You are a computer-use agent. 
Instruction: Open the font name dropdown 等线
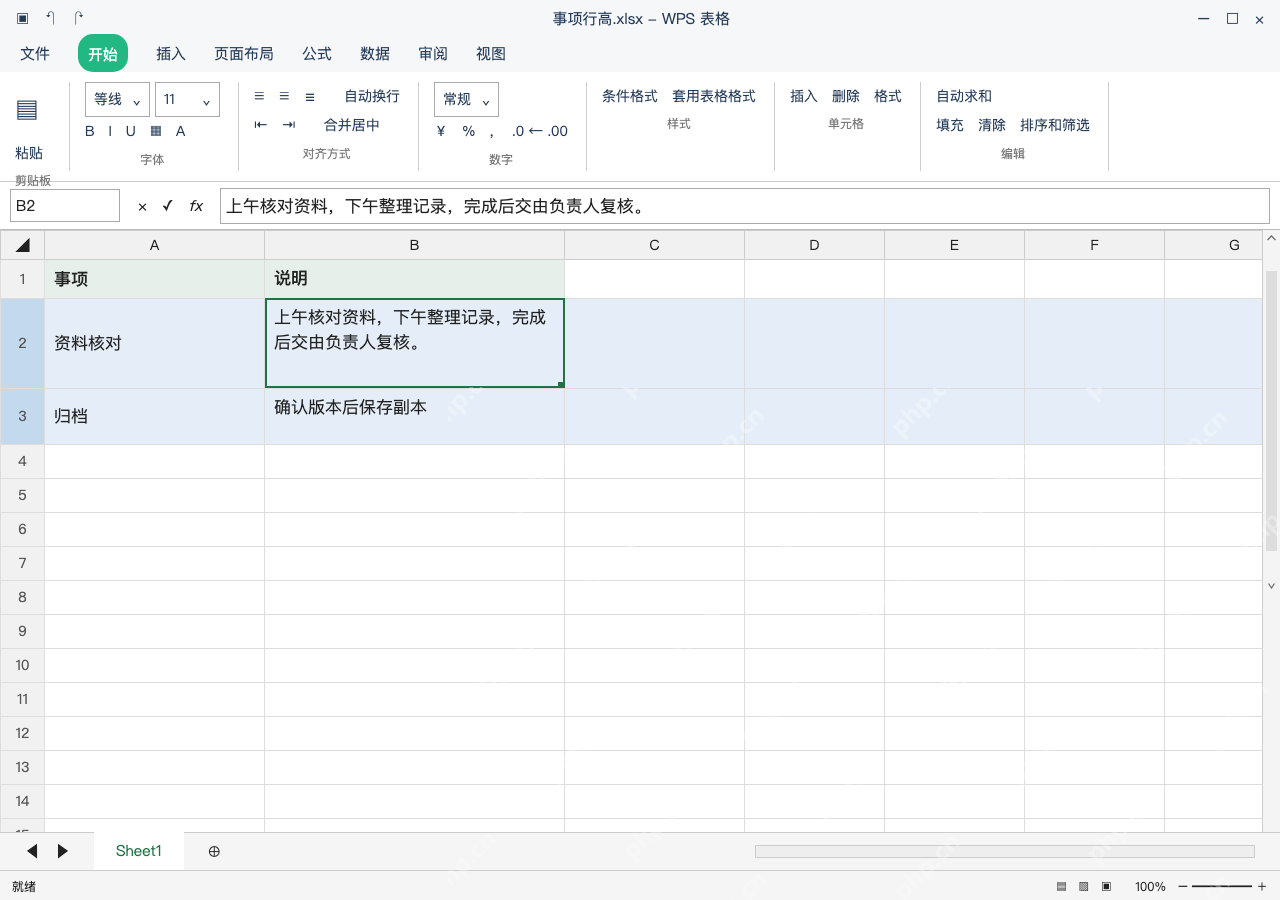(x=118, y=99)
